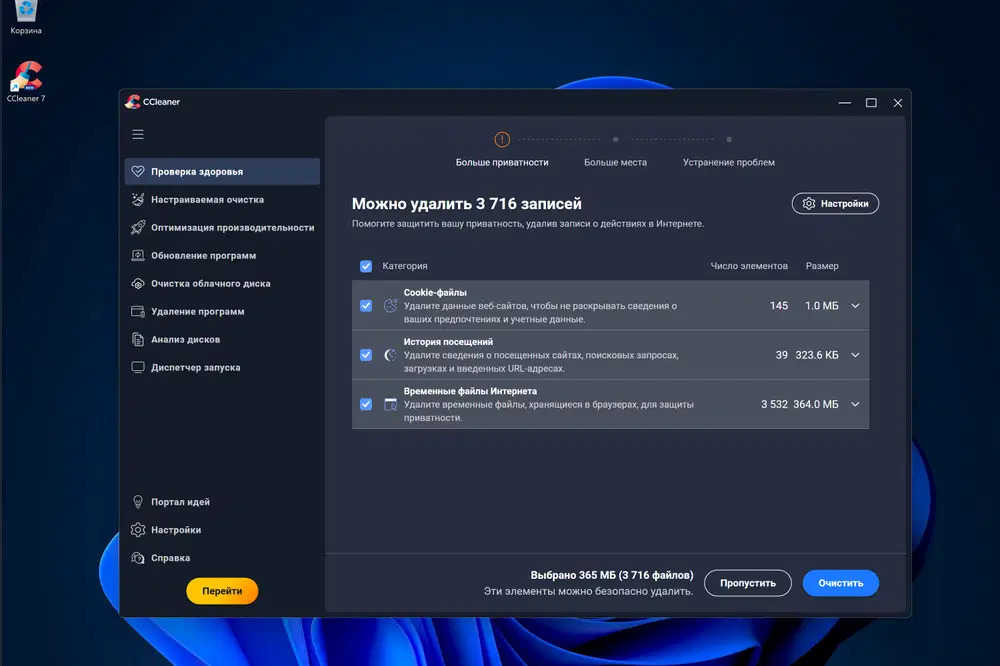
Task: Click the Выбрано 365 МБ summary text
Action: click(612, 575)
